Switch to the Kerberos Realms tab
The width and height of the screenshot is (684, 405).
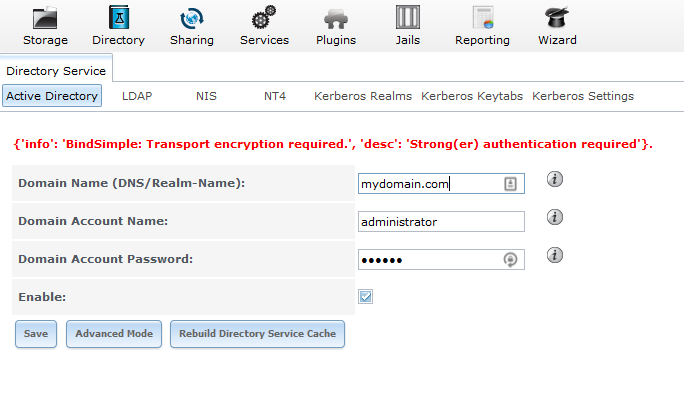coord(363,96)
